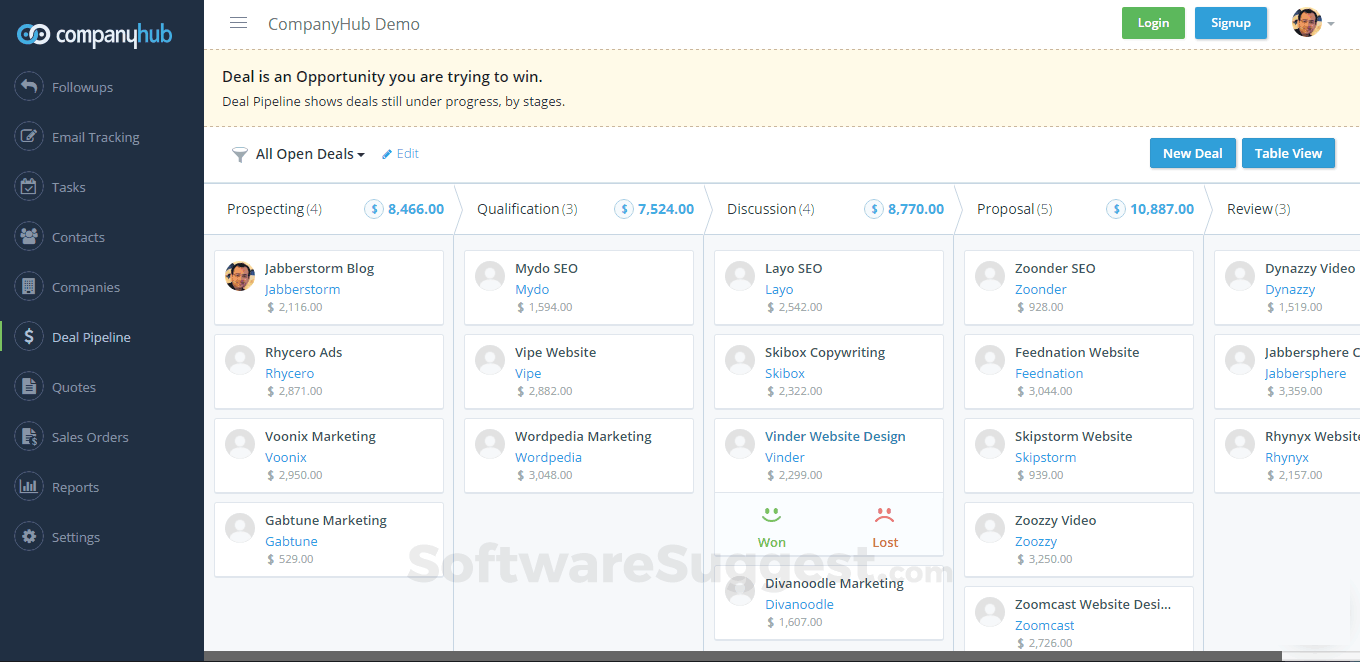Click the Layo SEO placeholder avatar
This screenshot has width=1360, height=662.
(x=740, y=276)
